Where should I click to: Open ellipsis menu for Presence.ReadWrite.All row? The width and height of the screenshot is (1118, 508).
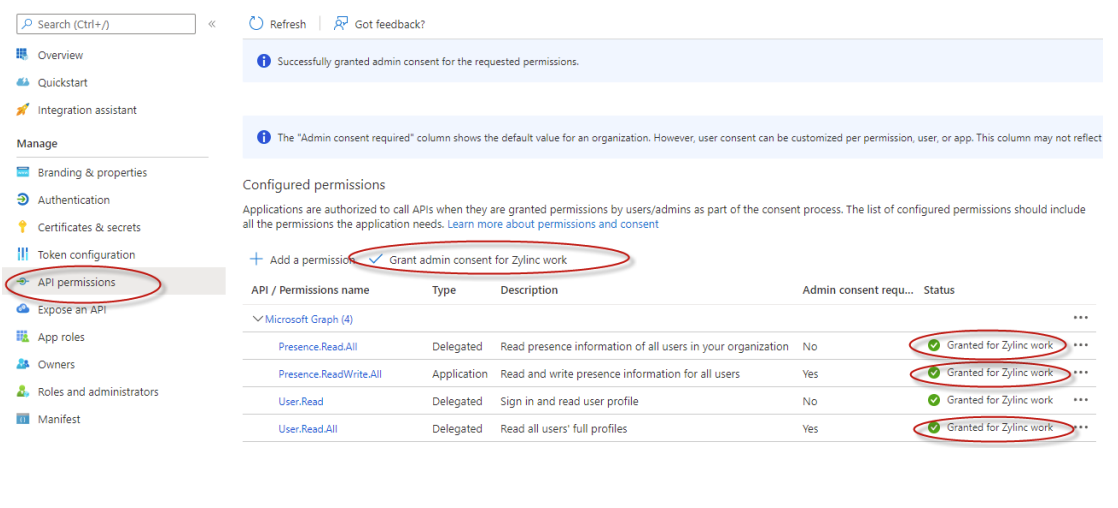1080,372
